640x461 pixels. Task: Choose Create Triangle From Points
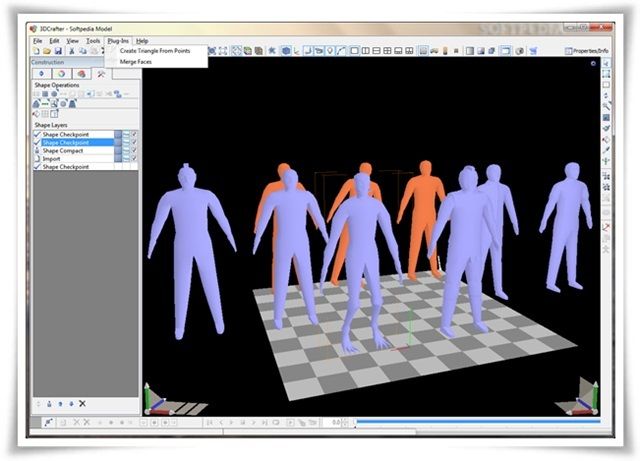click(155, 51)
